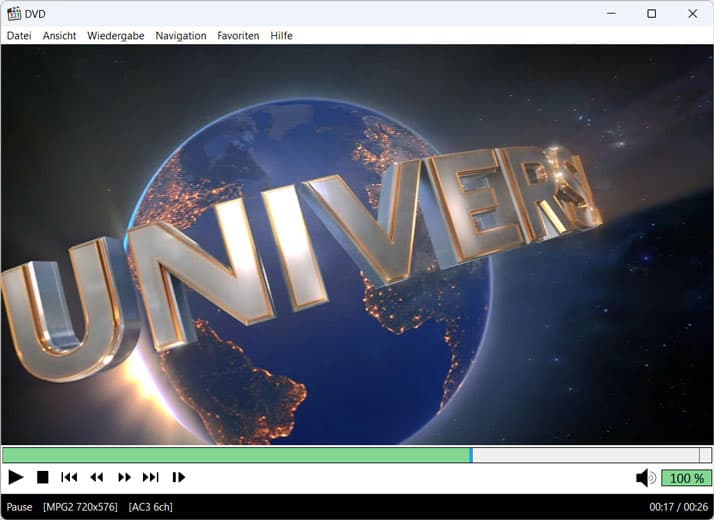Click the blue seek position marker

coord(471,455)
